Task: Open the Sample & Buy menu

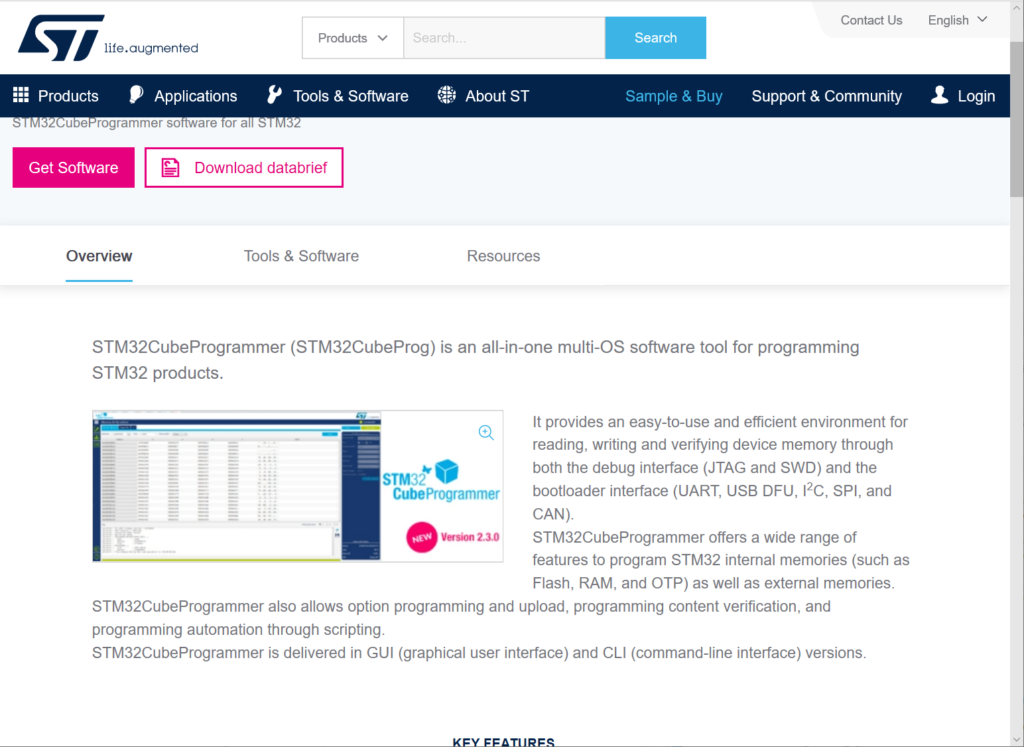Action: tap(673, 95)
